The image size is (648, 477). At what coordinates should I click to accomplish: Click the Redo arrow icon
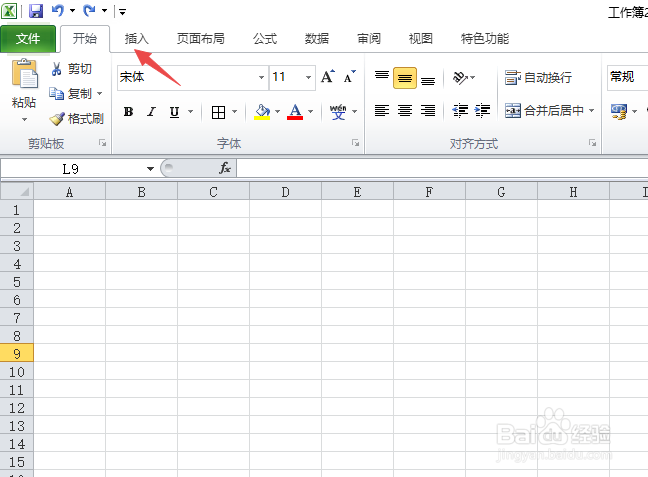click(x=89, y=10)
